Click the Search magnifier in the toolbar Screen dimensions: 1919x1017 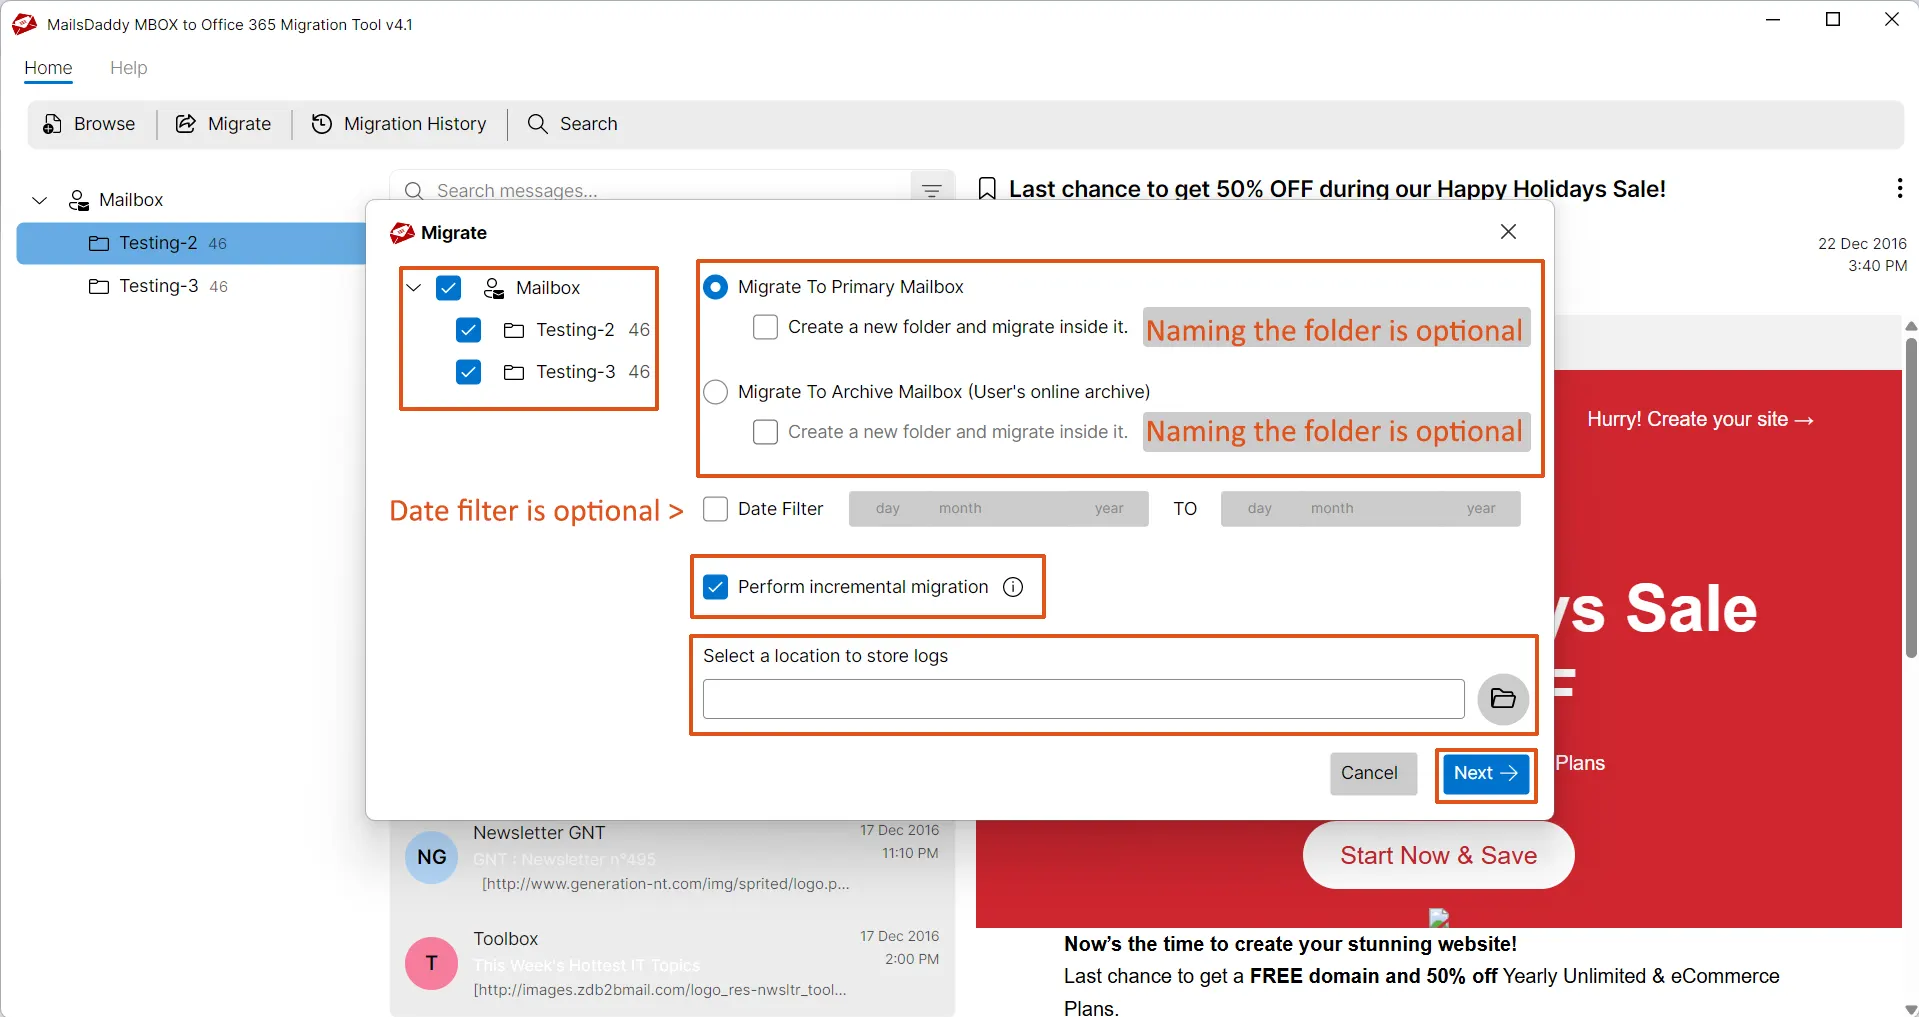click(x=538, y=124)
